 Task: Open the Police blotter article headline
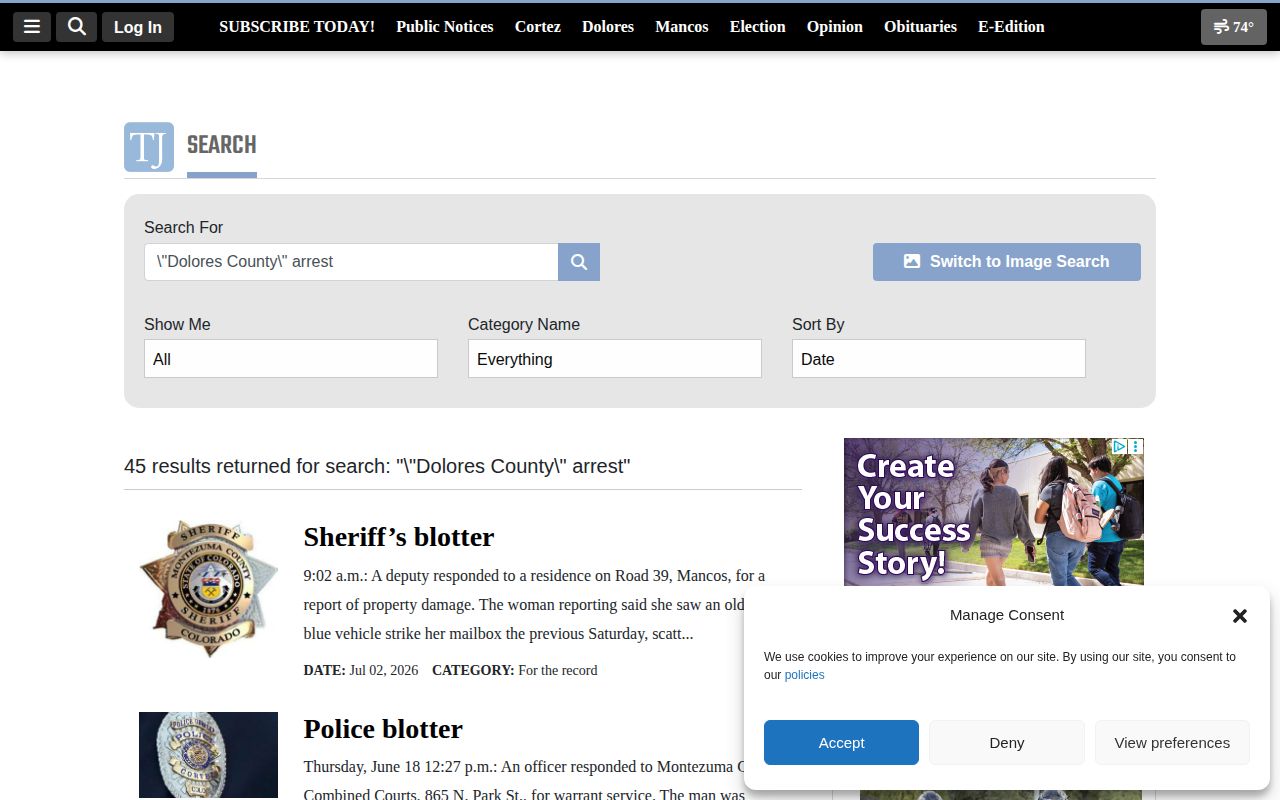[x=383, y=729]
